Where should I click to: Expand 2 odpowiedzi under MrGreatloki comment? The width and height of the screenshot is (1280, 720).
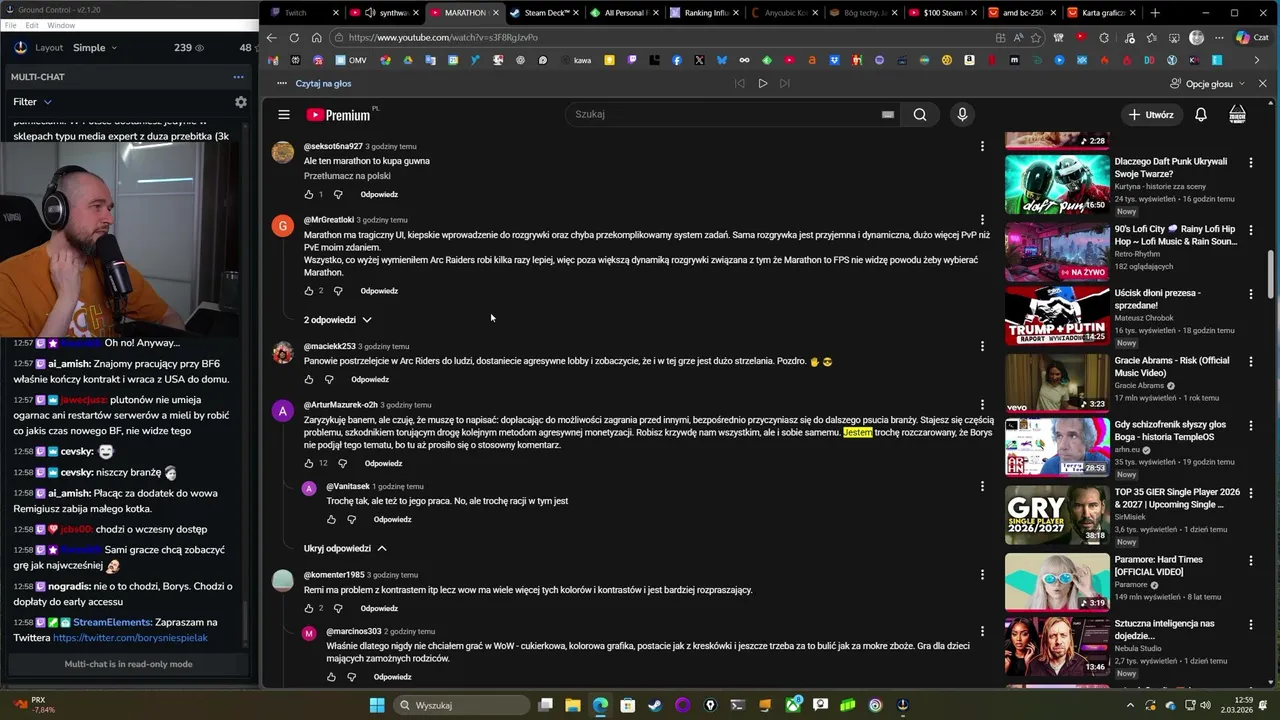tap(338, 320)
